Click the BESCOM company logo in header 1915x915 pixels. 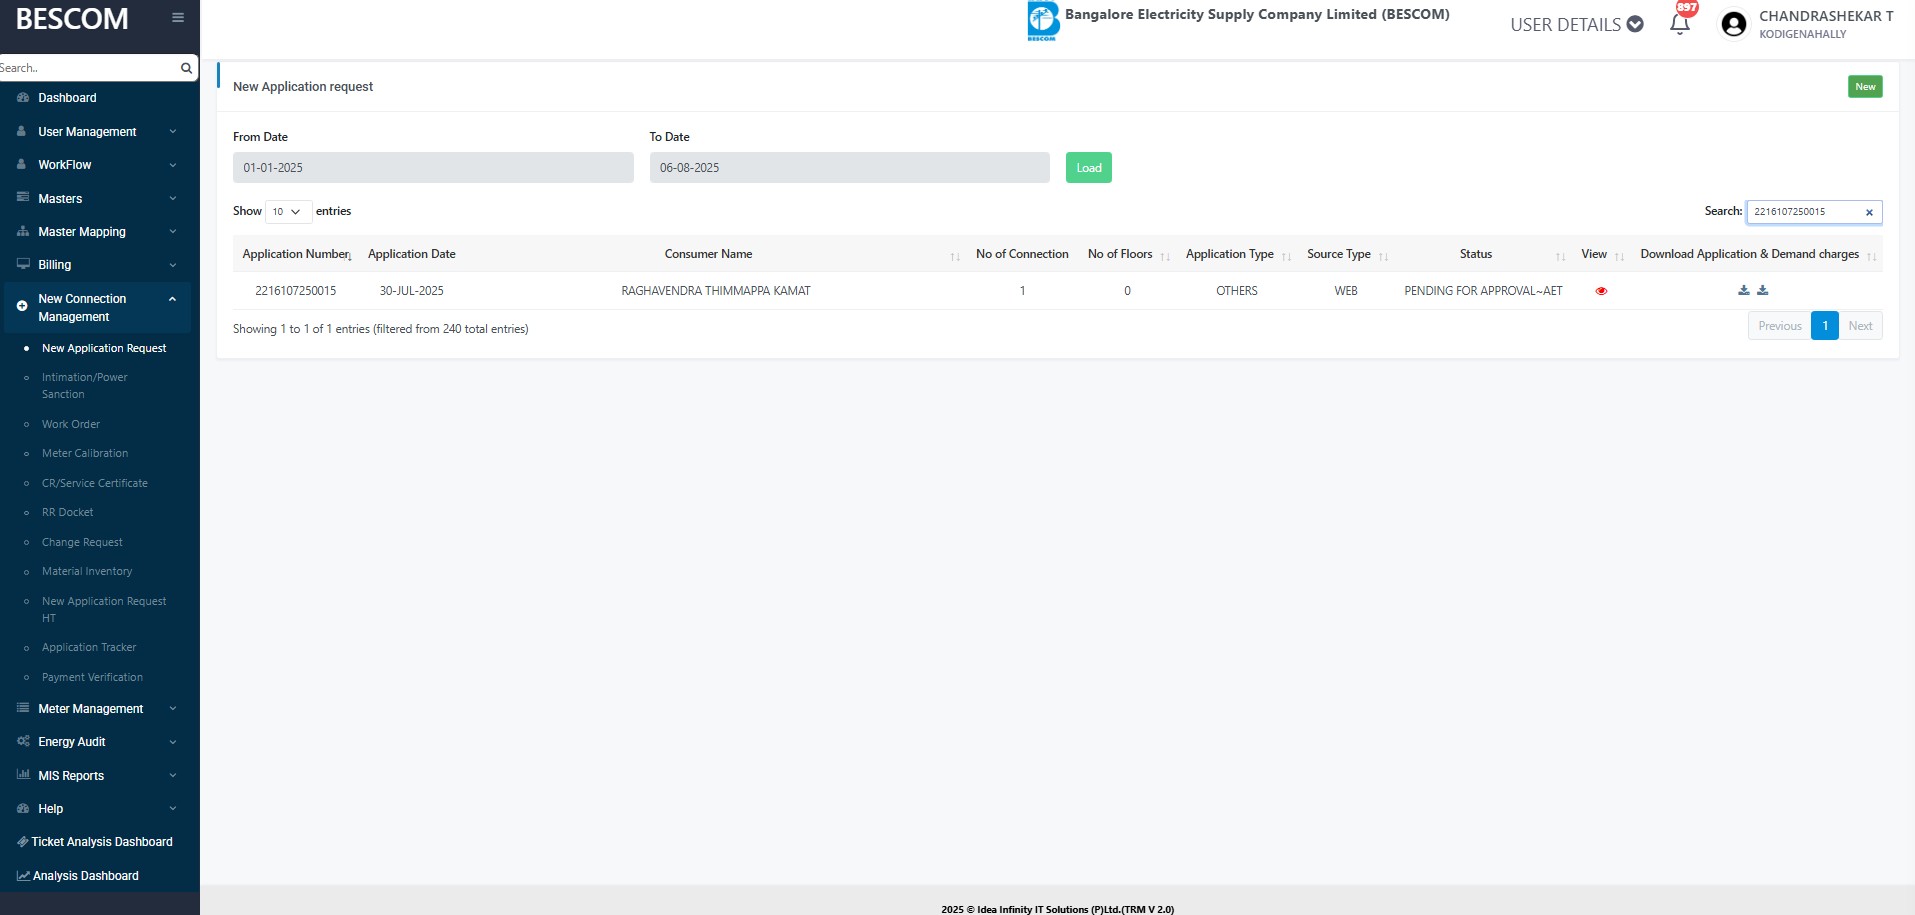pos(1043,21)
